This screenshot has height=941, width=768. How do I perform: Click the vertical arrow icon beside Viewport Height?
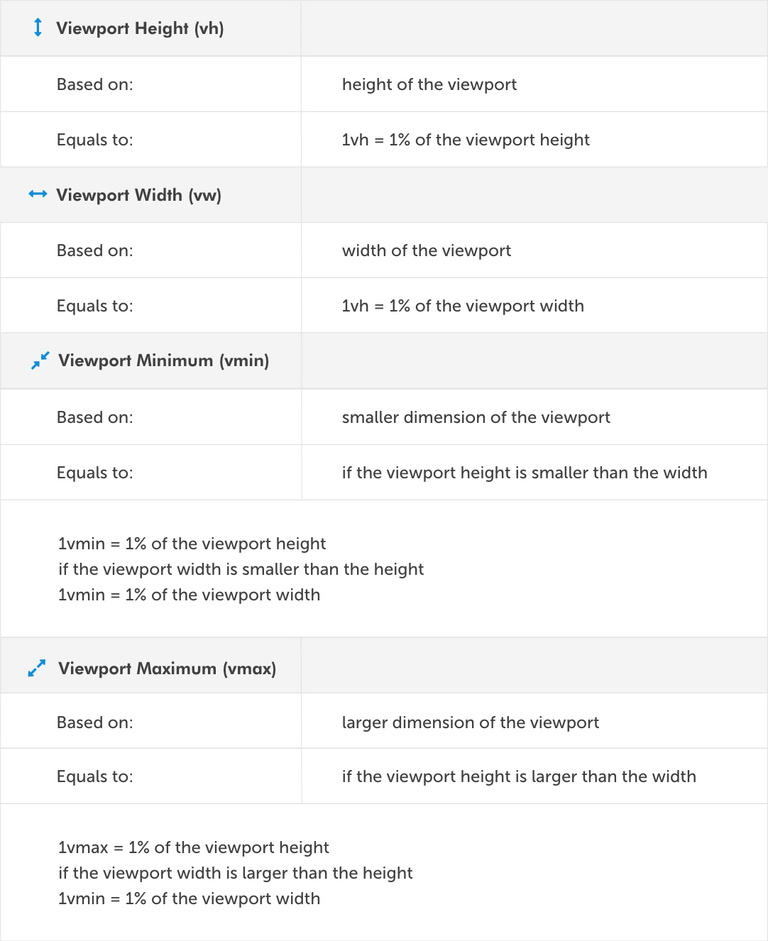coord(38,28)
